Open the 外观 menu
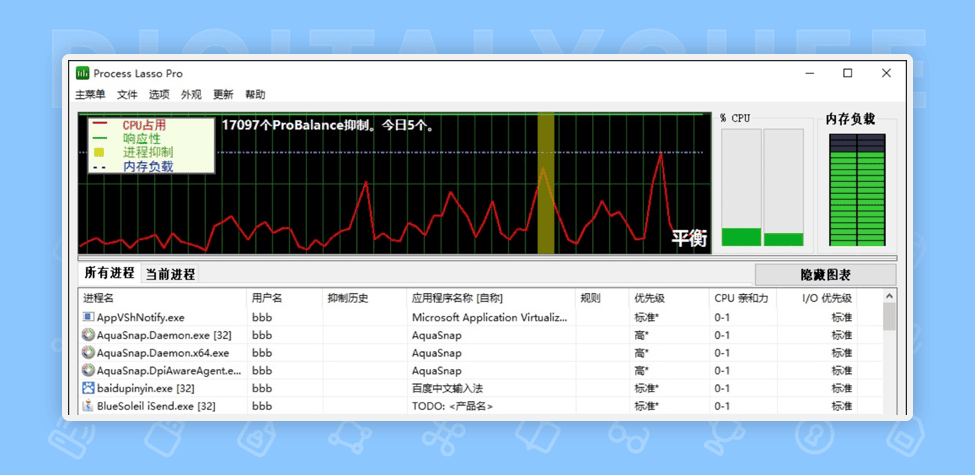This screenshot has height=475, width=975. [191, 95]
